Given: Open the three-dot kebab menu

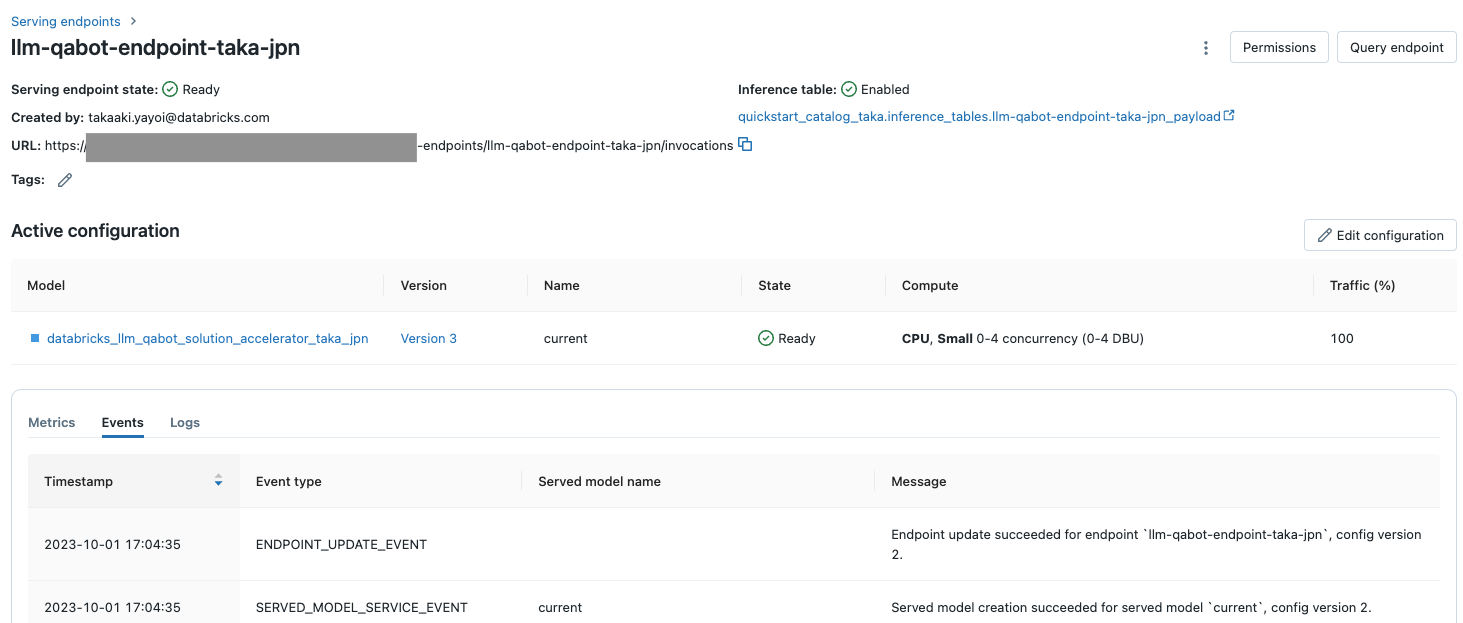Looking at the screenshot, I should click(x=1206, y=48).
